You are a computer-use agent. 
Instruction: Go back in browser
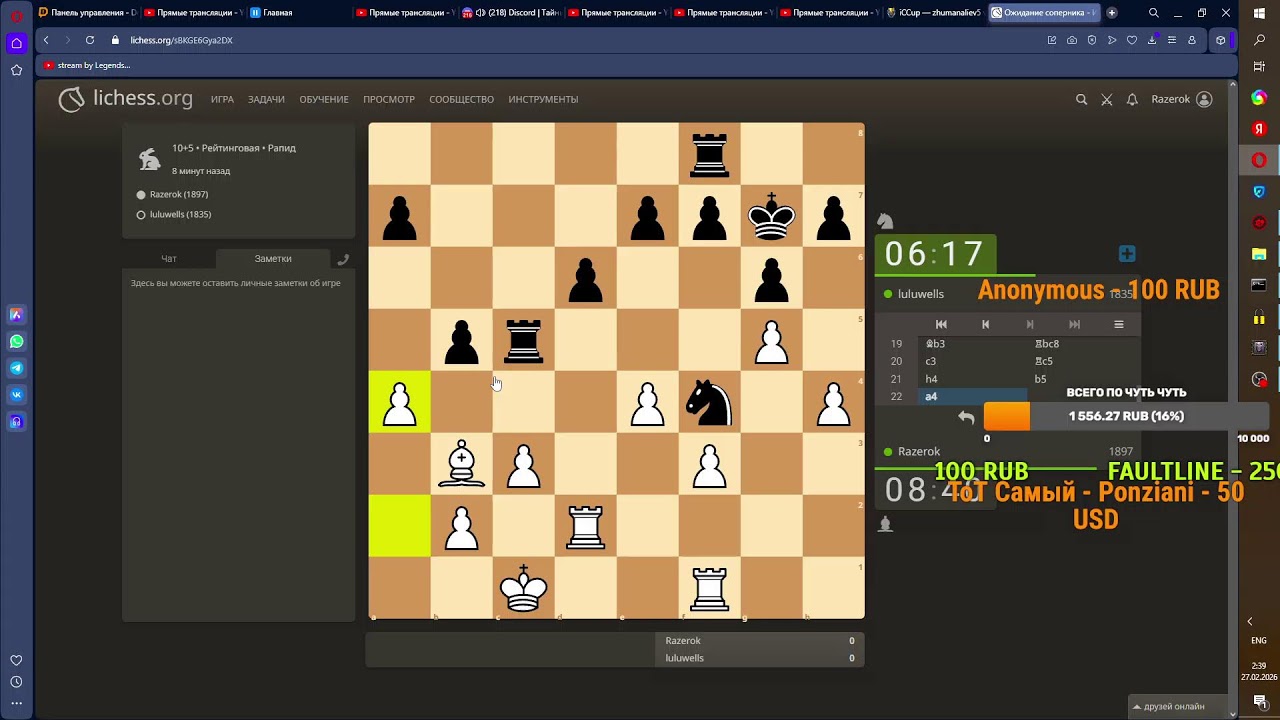tap(46, 40)
